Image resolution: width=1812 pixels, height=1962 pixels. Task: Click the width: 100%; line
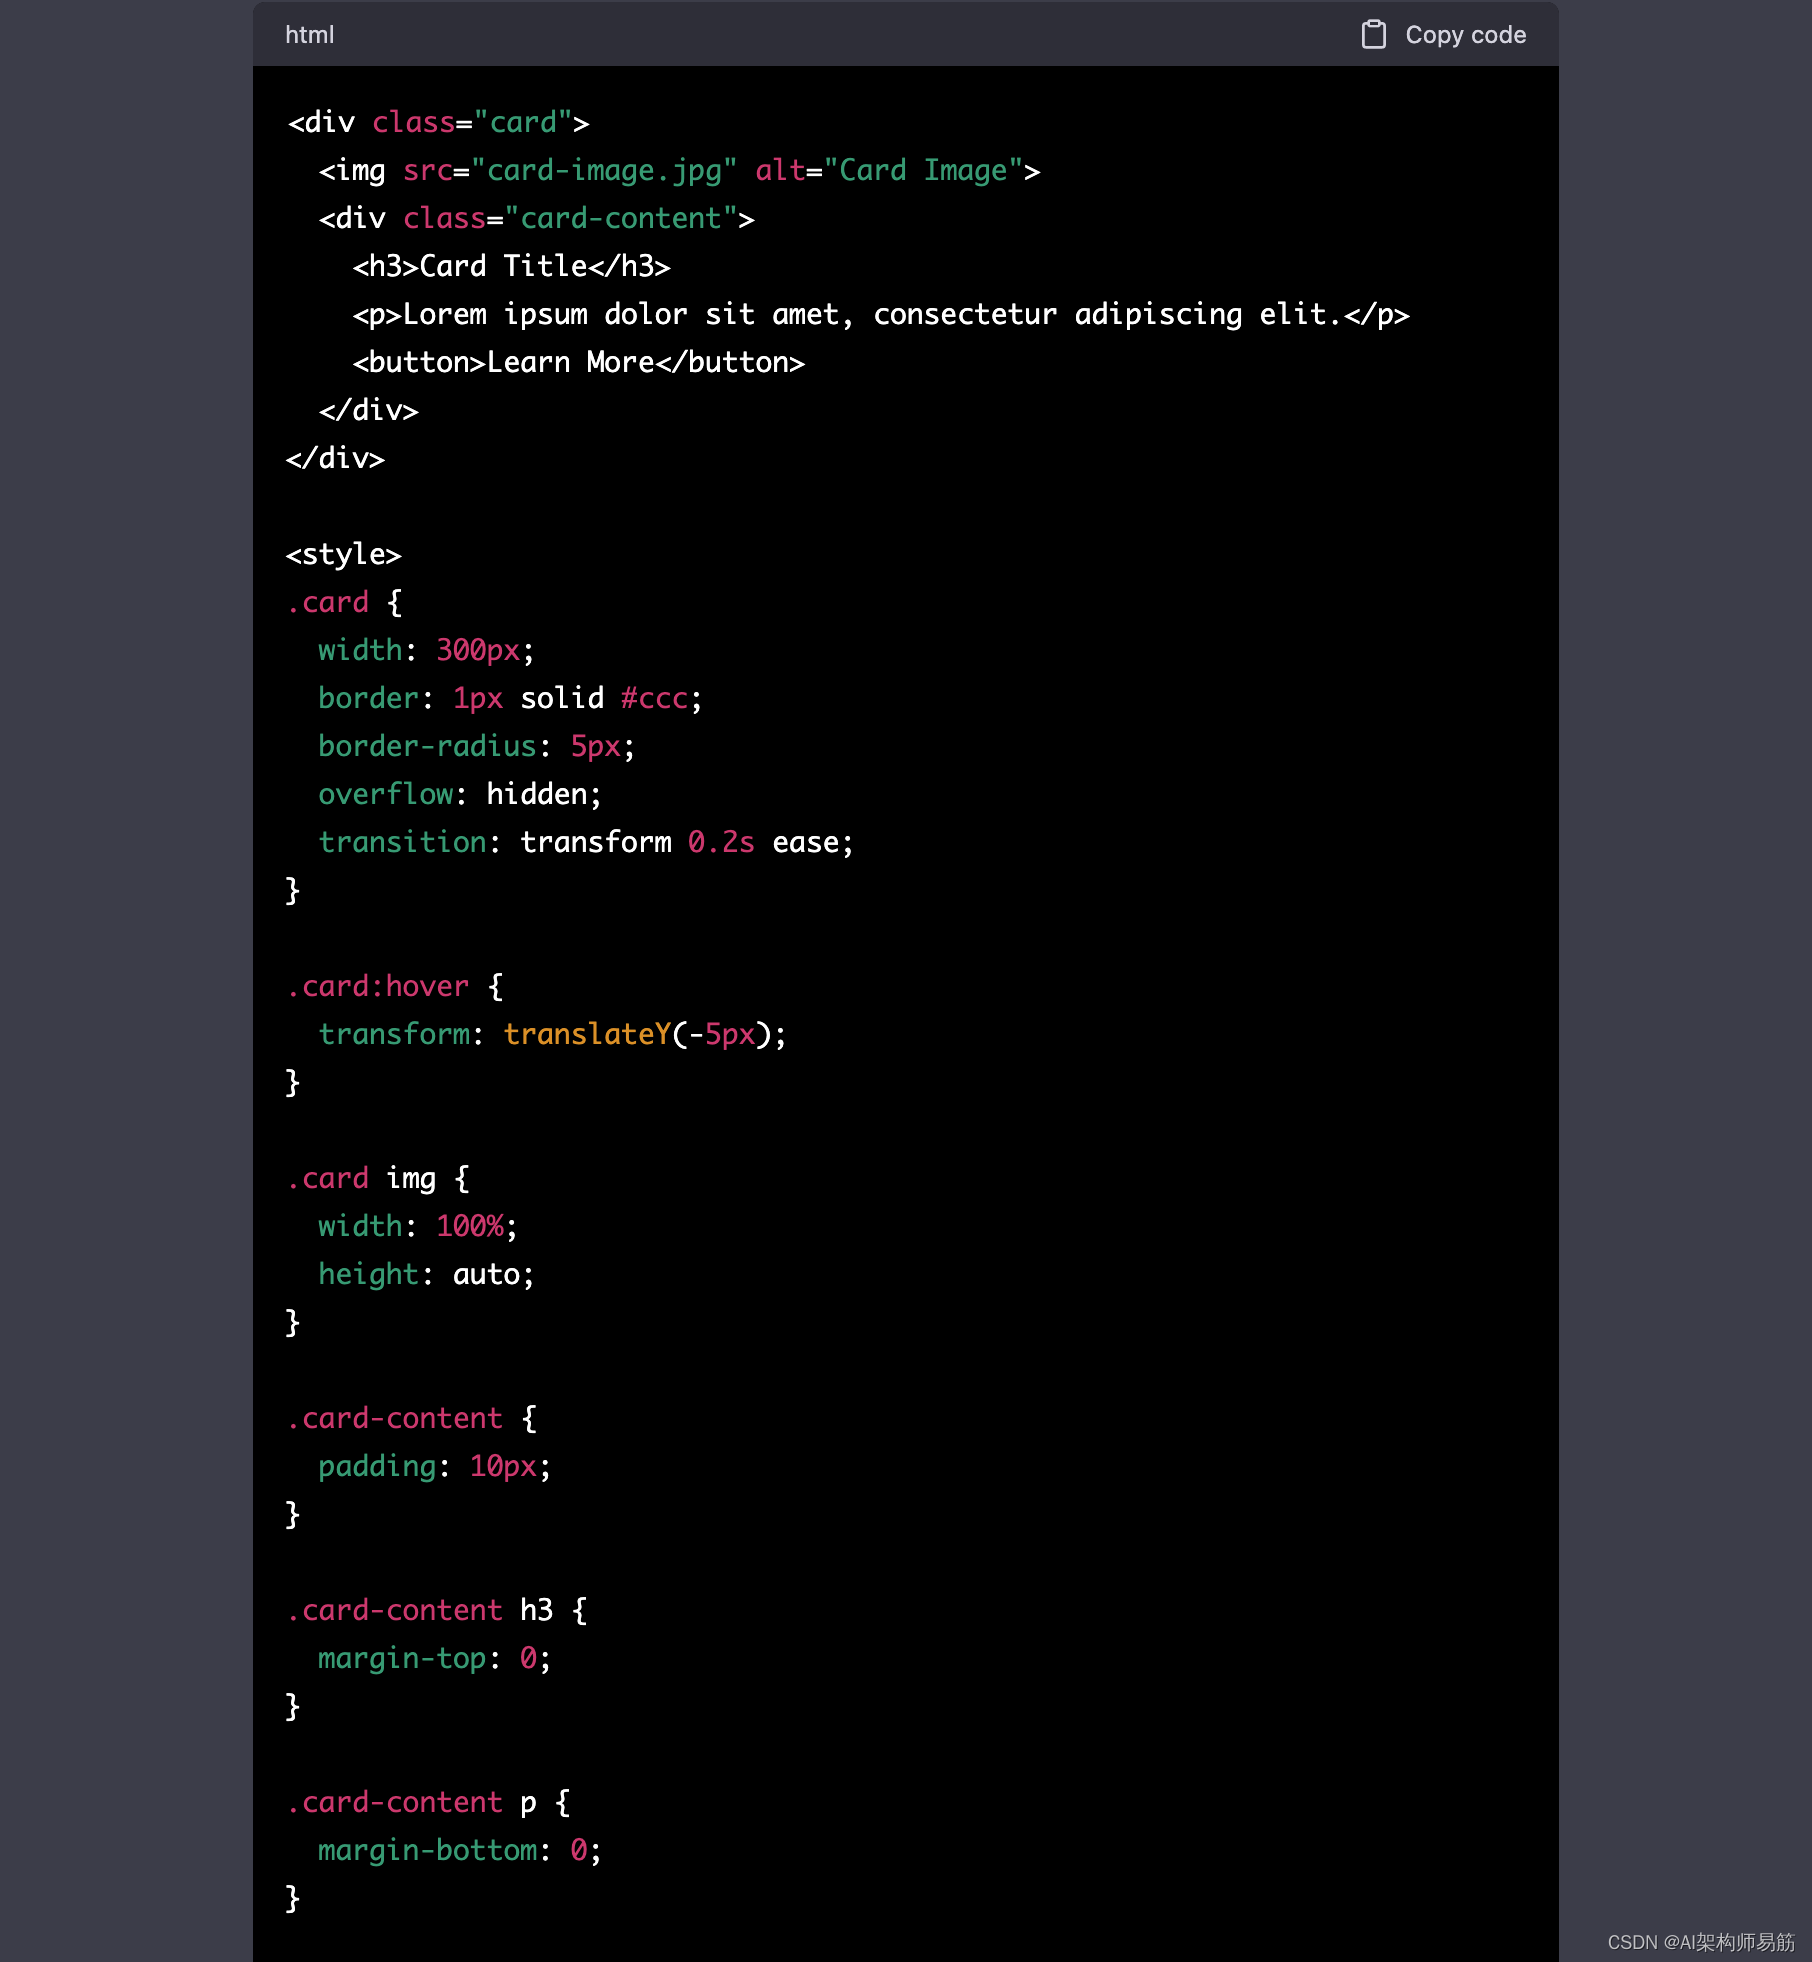(418, 1226)
